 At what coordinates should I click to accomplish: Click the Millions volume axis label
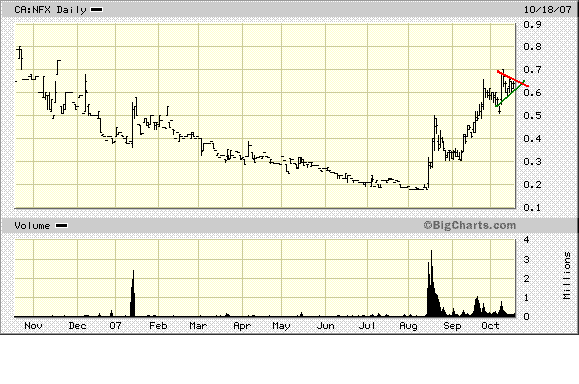567,275
